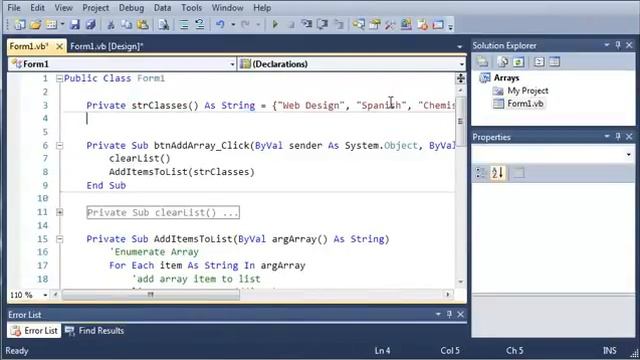Toggle Show All Files in Solution Explorer

pyautogui.click(x=503, y=62)
